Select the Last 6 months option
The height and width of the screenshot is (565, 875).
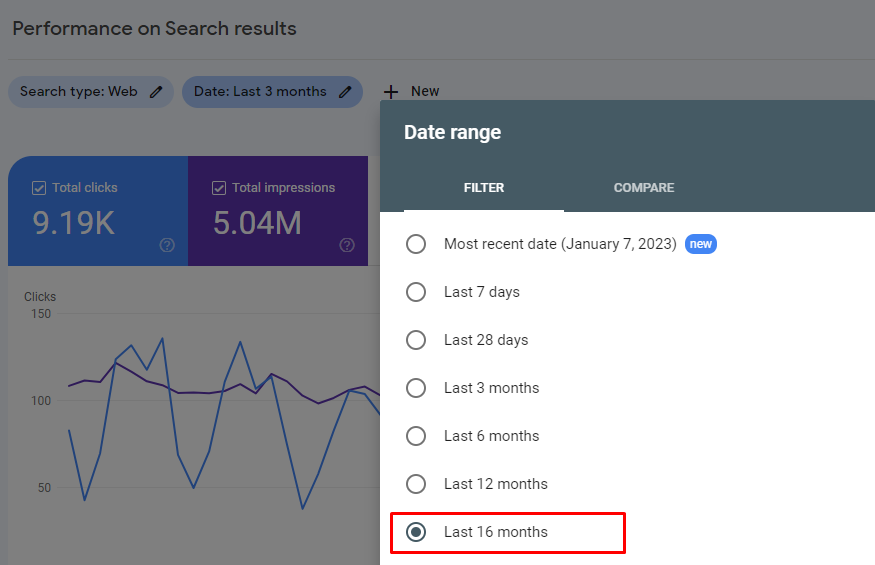pos(416,436)
